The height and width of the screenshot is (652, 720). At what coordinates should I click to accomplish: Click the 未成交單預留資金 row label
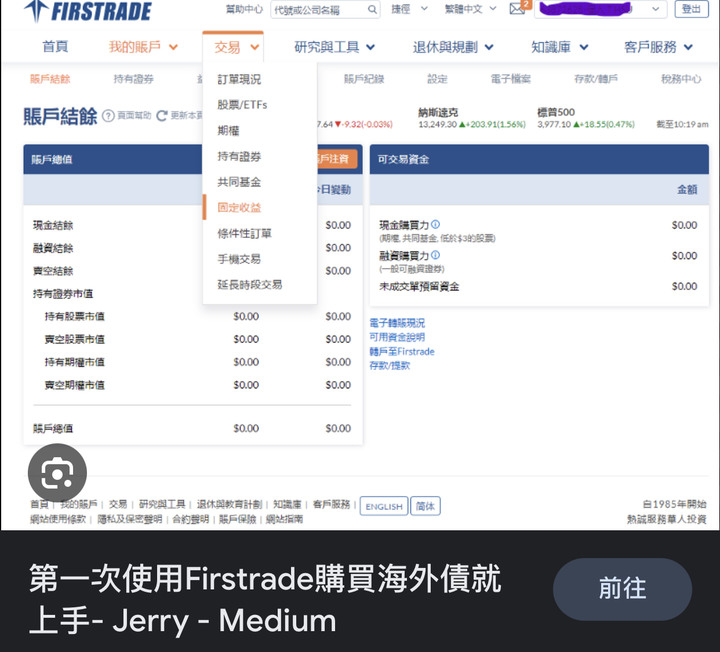point(419,287)
